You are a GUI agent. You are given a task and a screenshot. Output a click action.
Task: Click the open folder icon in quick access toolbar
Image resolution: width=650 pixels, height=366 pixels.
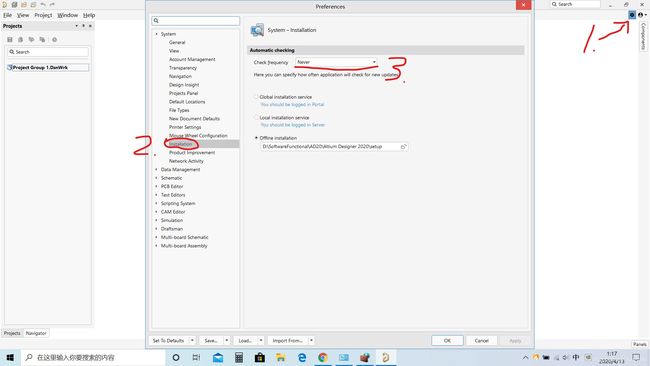pyautogui.click(x=24, y=5)
